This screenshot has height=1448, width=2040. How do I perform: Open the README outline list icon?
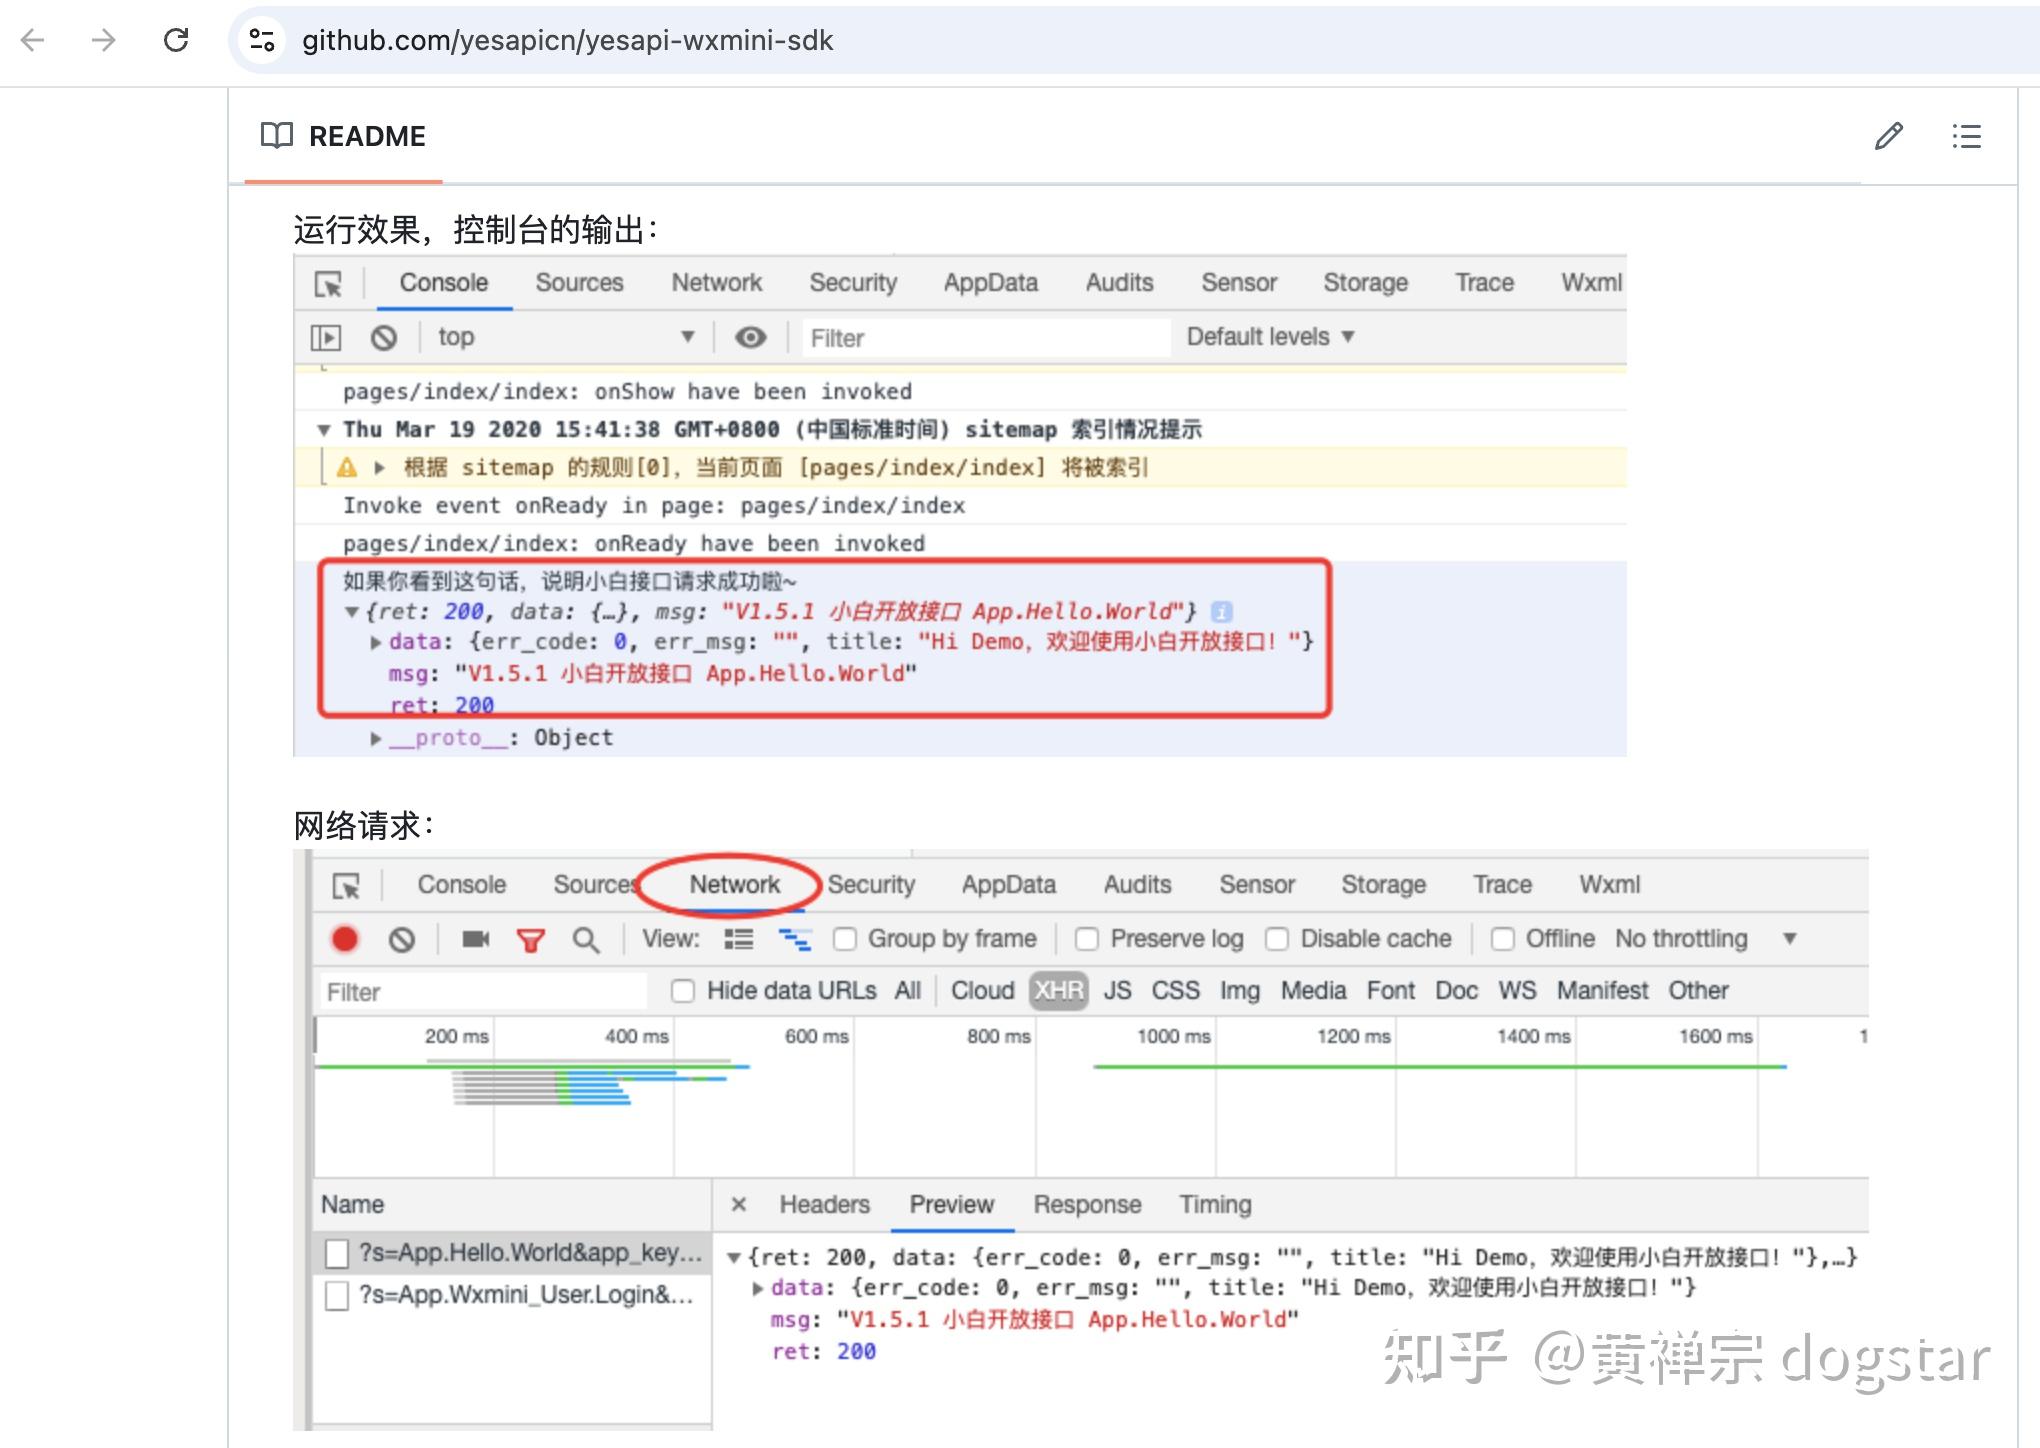pos(1965,136)
